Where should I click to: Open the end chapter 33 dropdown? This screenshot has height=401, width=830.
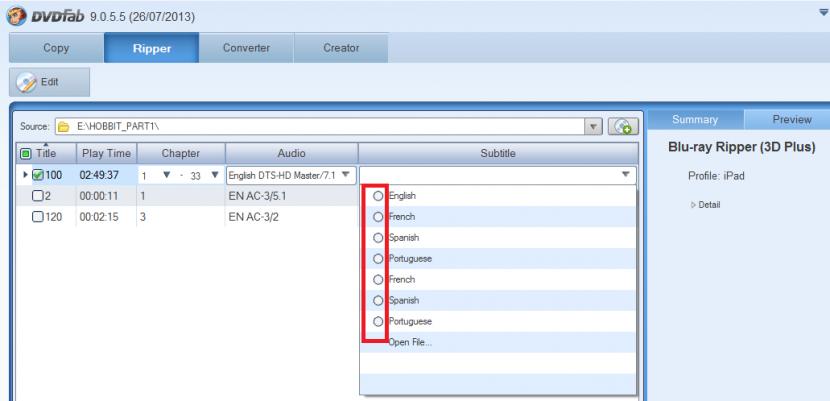pyautogui.click(x=212, y=176)
